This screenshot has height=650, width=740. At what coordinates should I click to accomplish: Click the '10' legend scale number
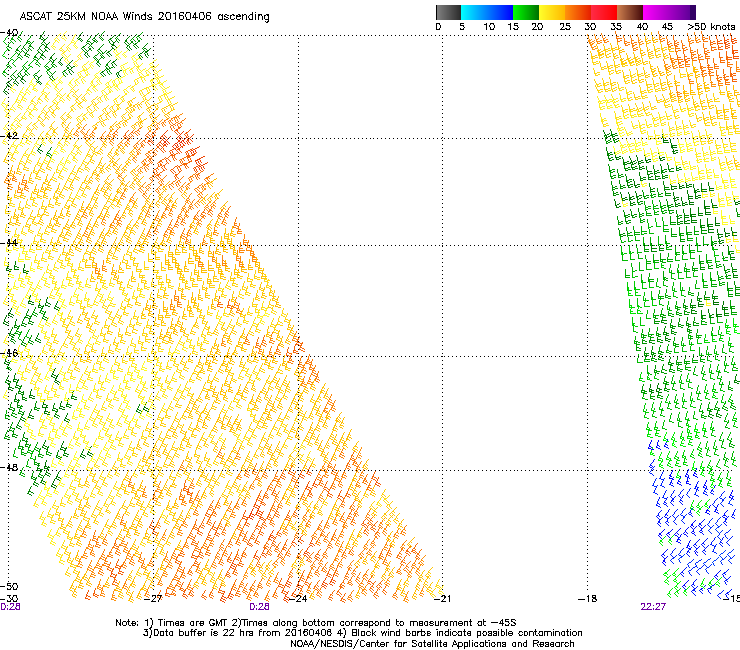click(489, 27)
